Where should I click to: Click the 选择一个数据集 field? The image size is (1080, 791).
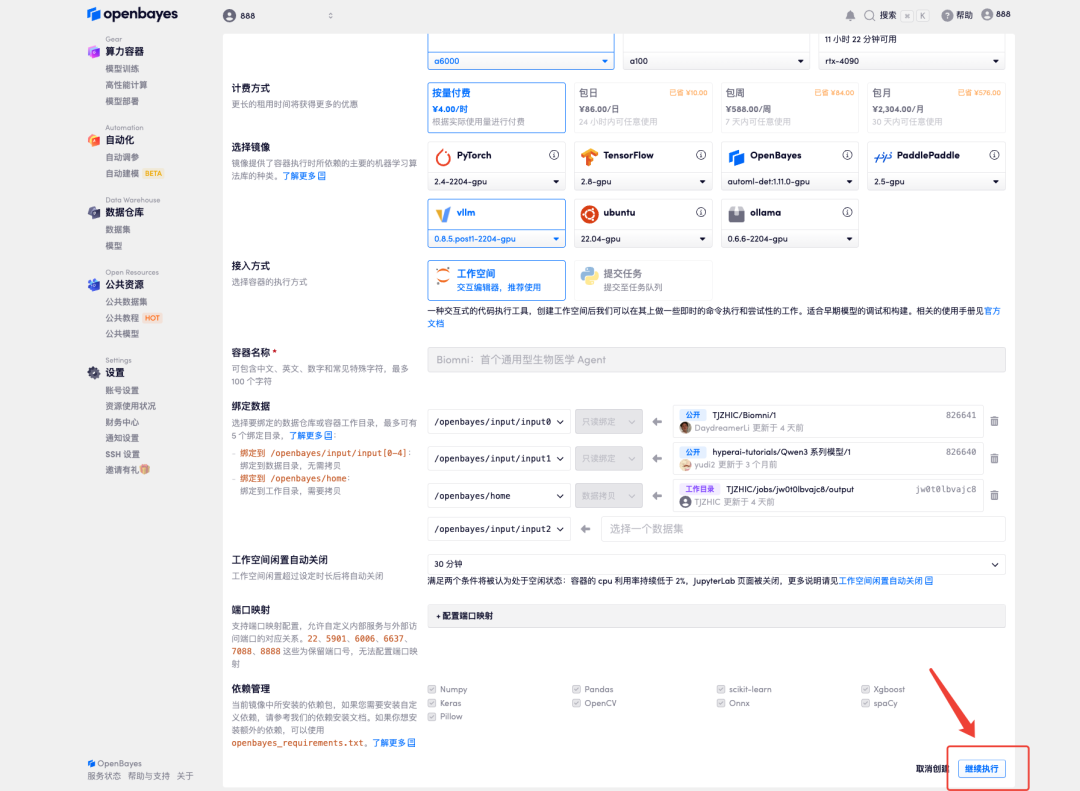[x=803, y=529]
